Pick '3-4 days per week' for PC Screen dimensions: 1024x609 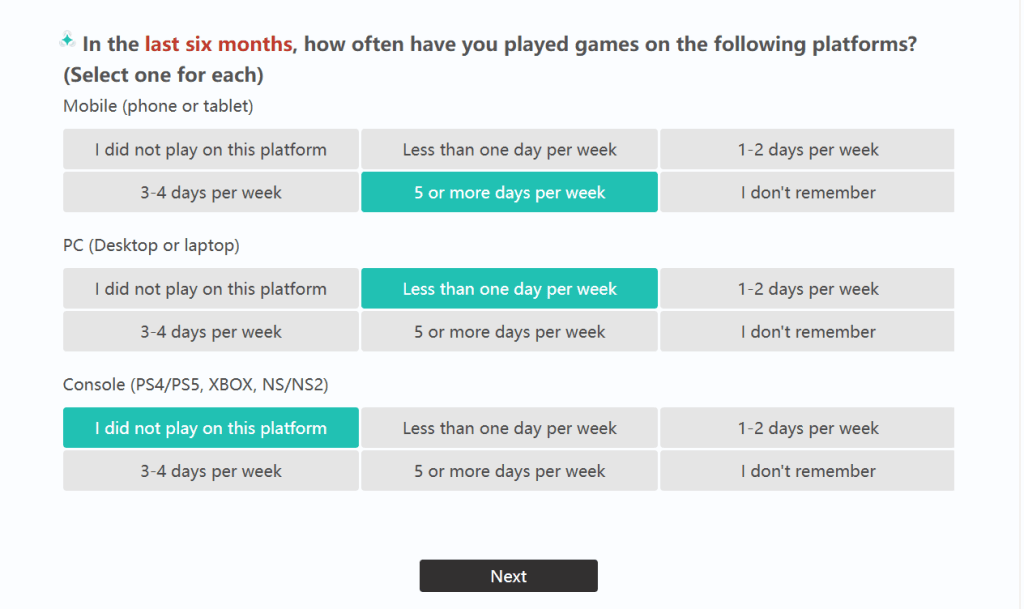pos(210,332)
